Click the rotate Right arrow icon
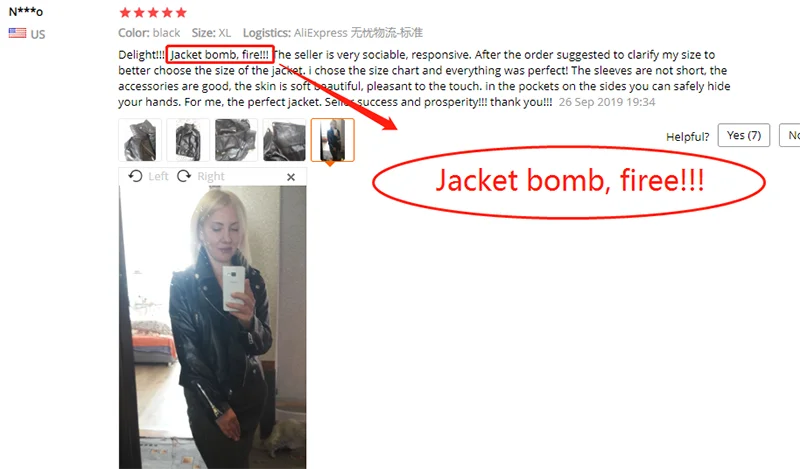800x469 pixels. click(184, 176)
